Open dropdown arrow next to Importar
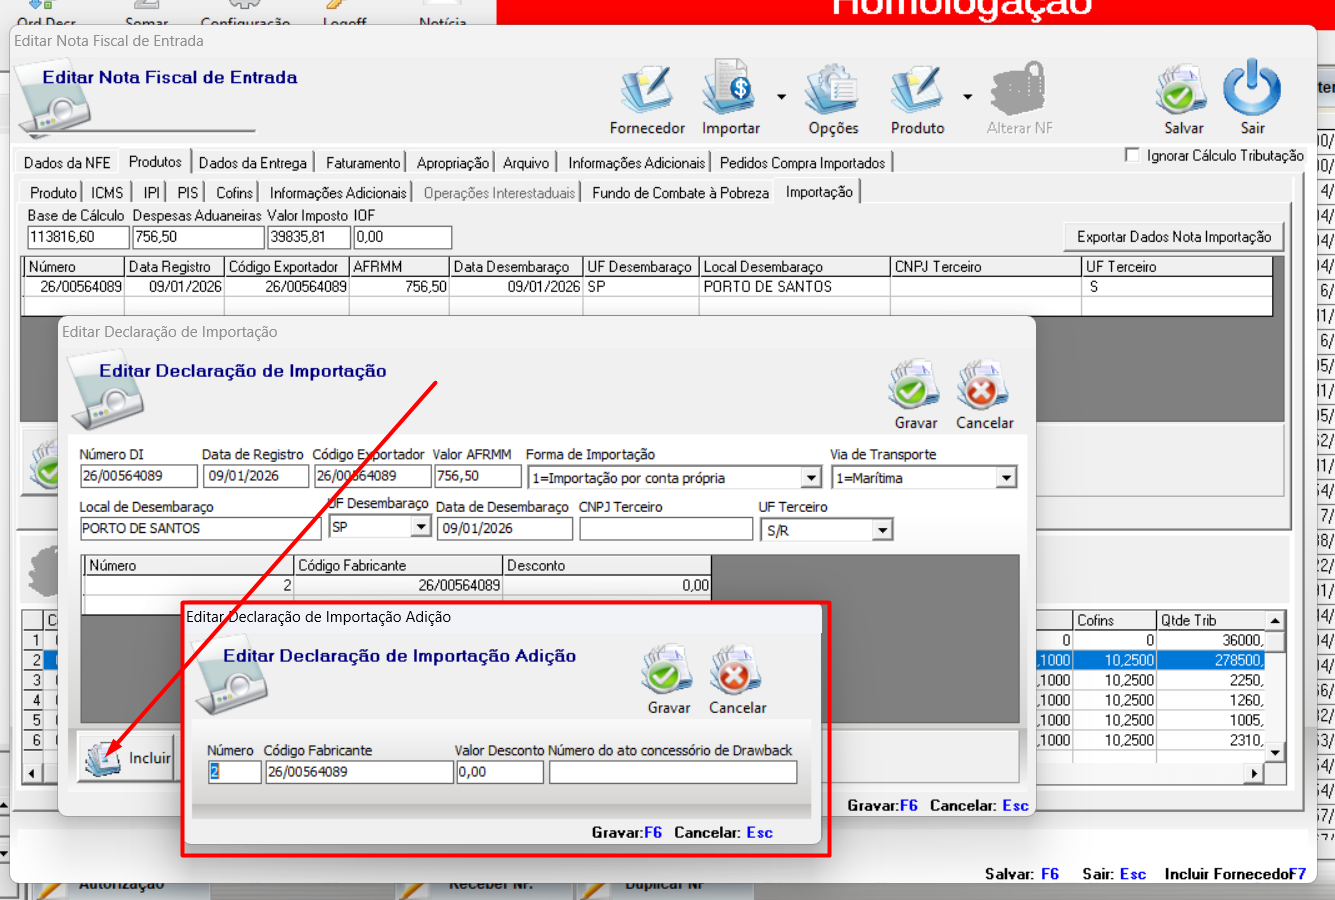This screenshot has width=1335, height=900. (x=781, y=97)
